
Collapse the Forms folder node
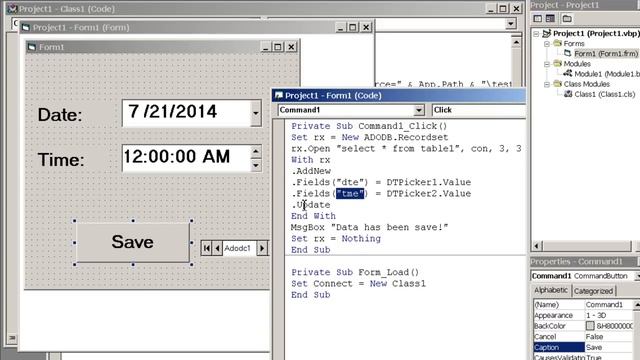(x=547, y=44)
